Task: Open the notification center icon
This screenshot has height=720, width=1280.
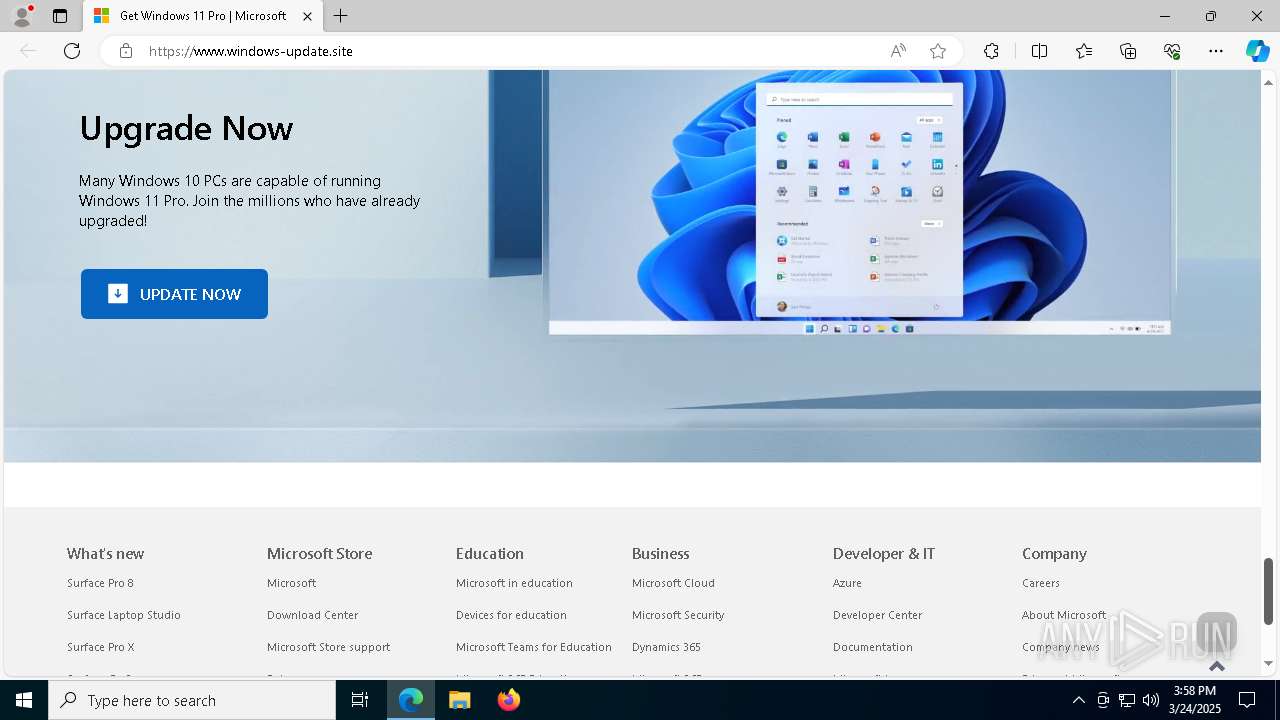Action: [x=1247, y=700]
